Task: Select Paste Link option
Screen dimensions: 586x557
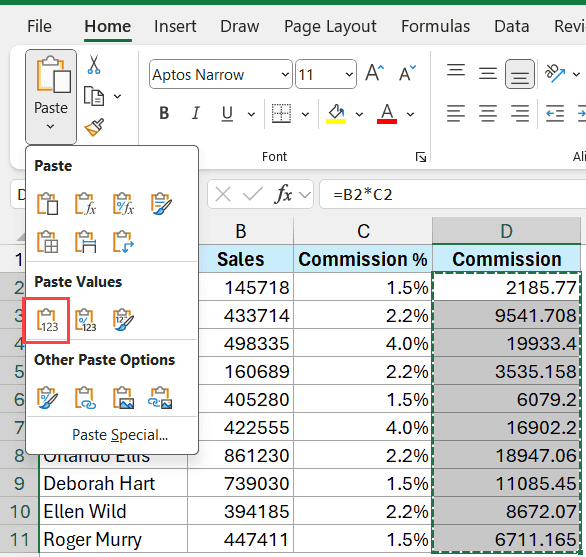Action: [x=86, y=398]
